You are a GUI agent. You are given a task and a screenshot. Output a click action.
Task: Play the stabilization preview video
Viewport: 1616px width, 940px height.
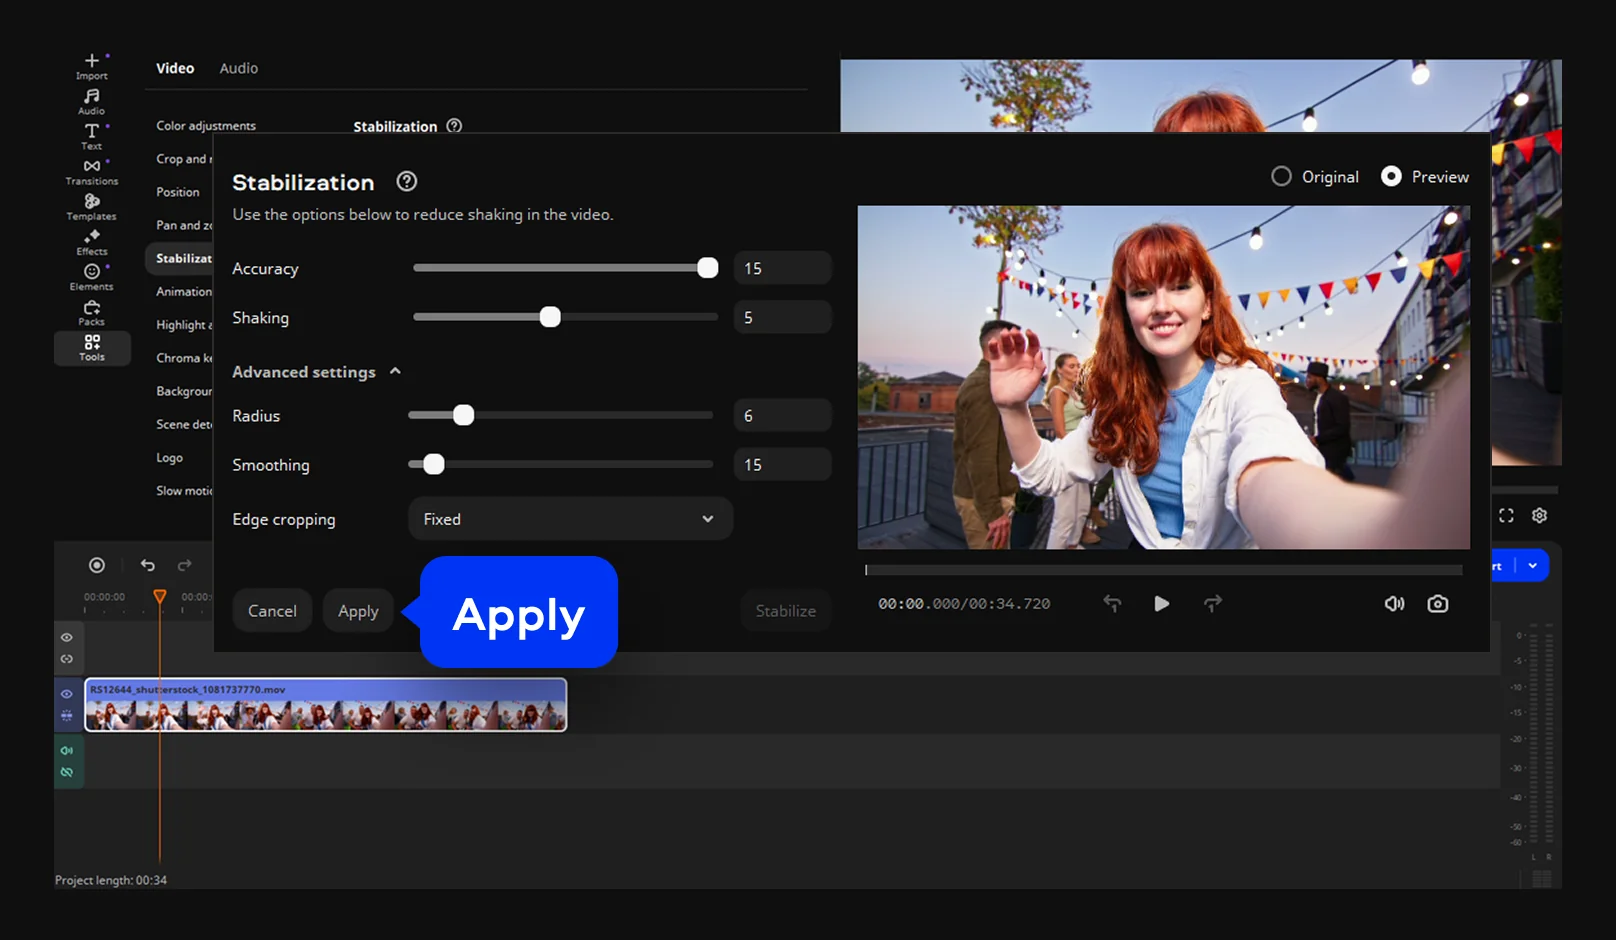(x=1161, y=603)
